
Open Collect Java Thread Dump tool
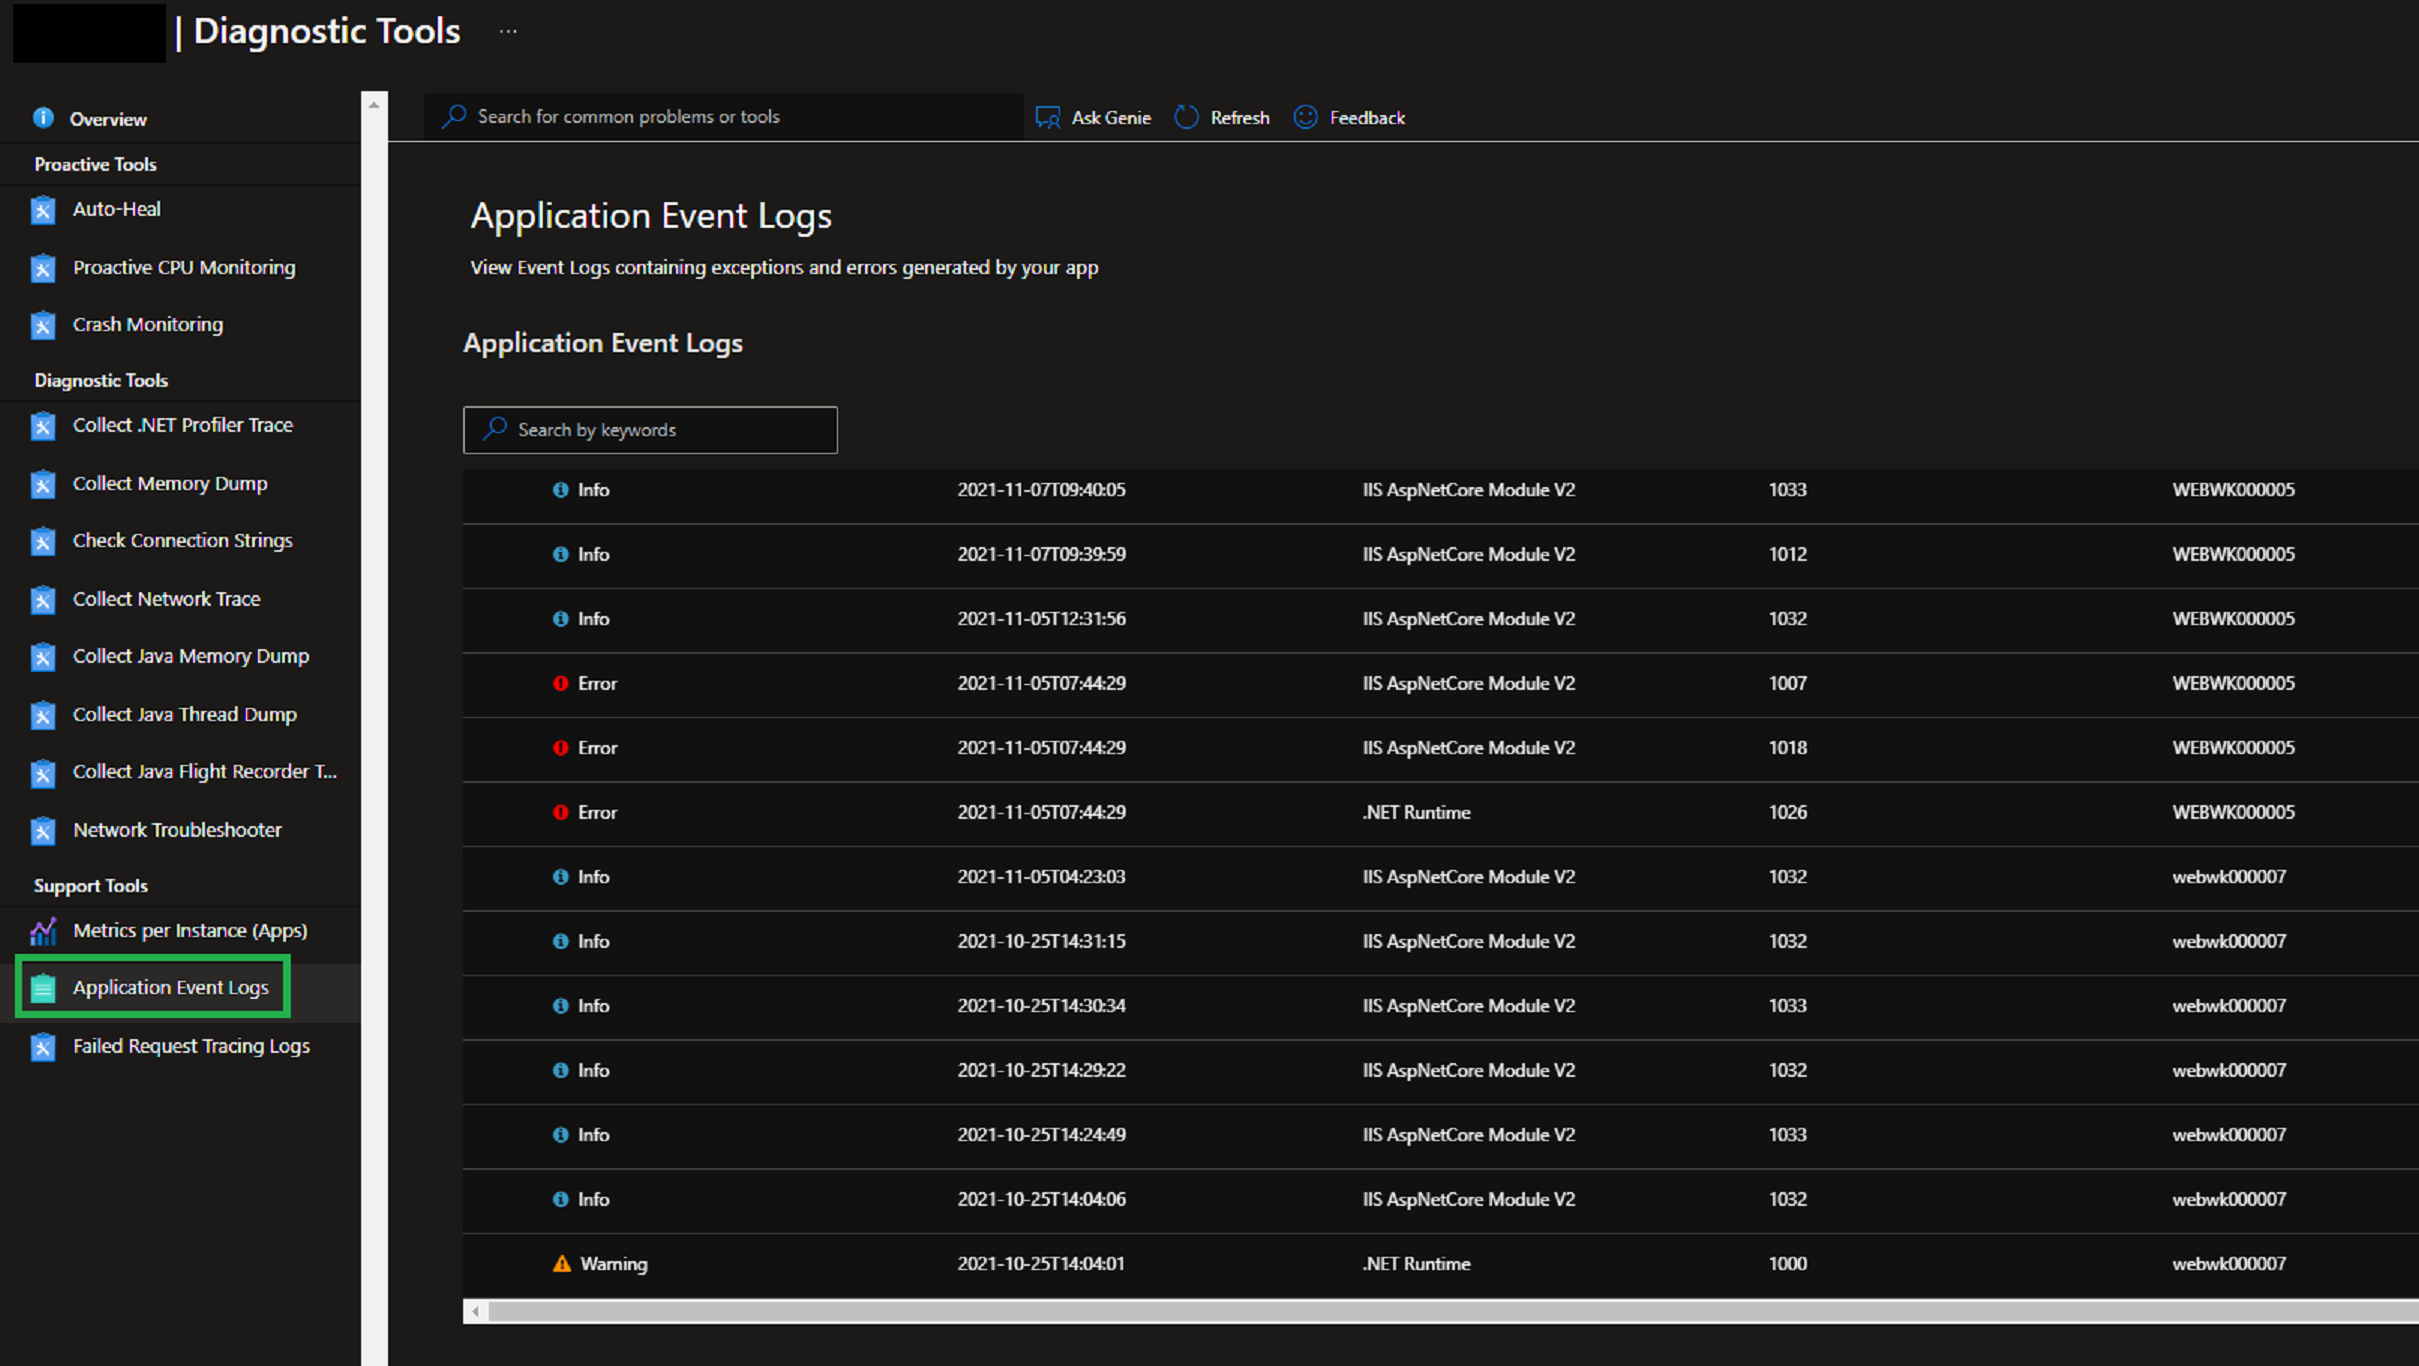point(184,714)
